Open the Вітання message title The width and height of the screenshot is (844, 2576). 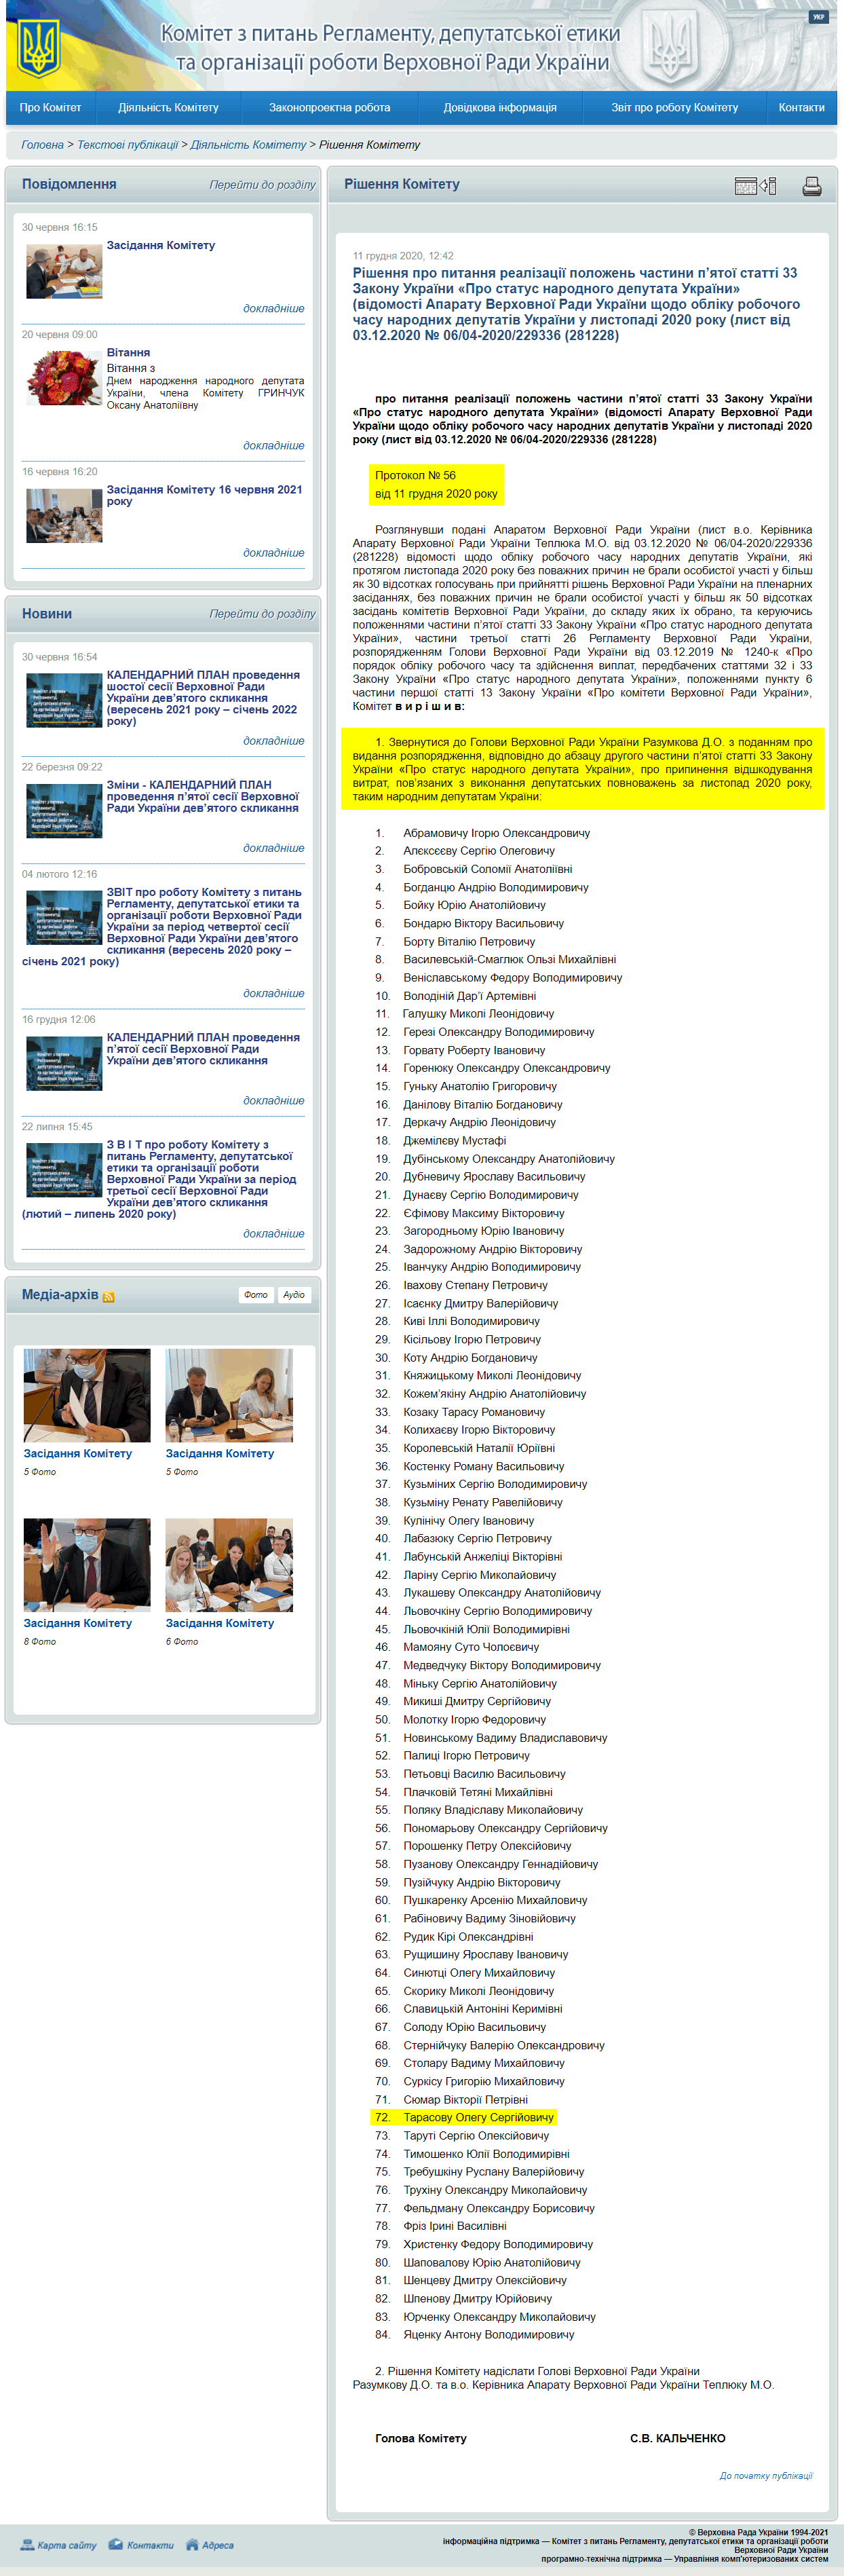[x=128, y=353]
